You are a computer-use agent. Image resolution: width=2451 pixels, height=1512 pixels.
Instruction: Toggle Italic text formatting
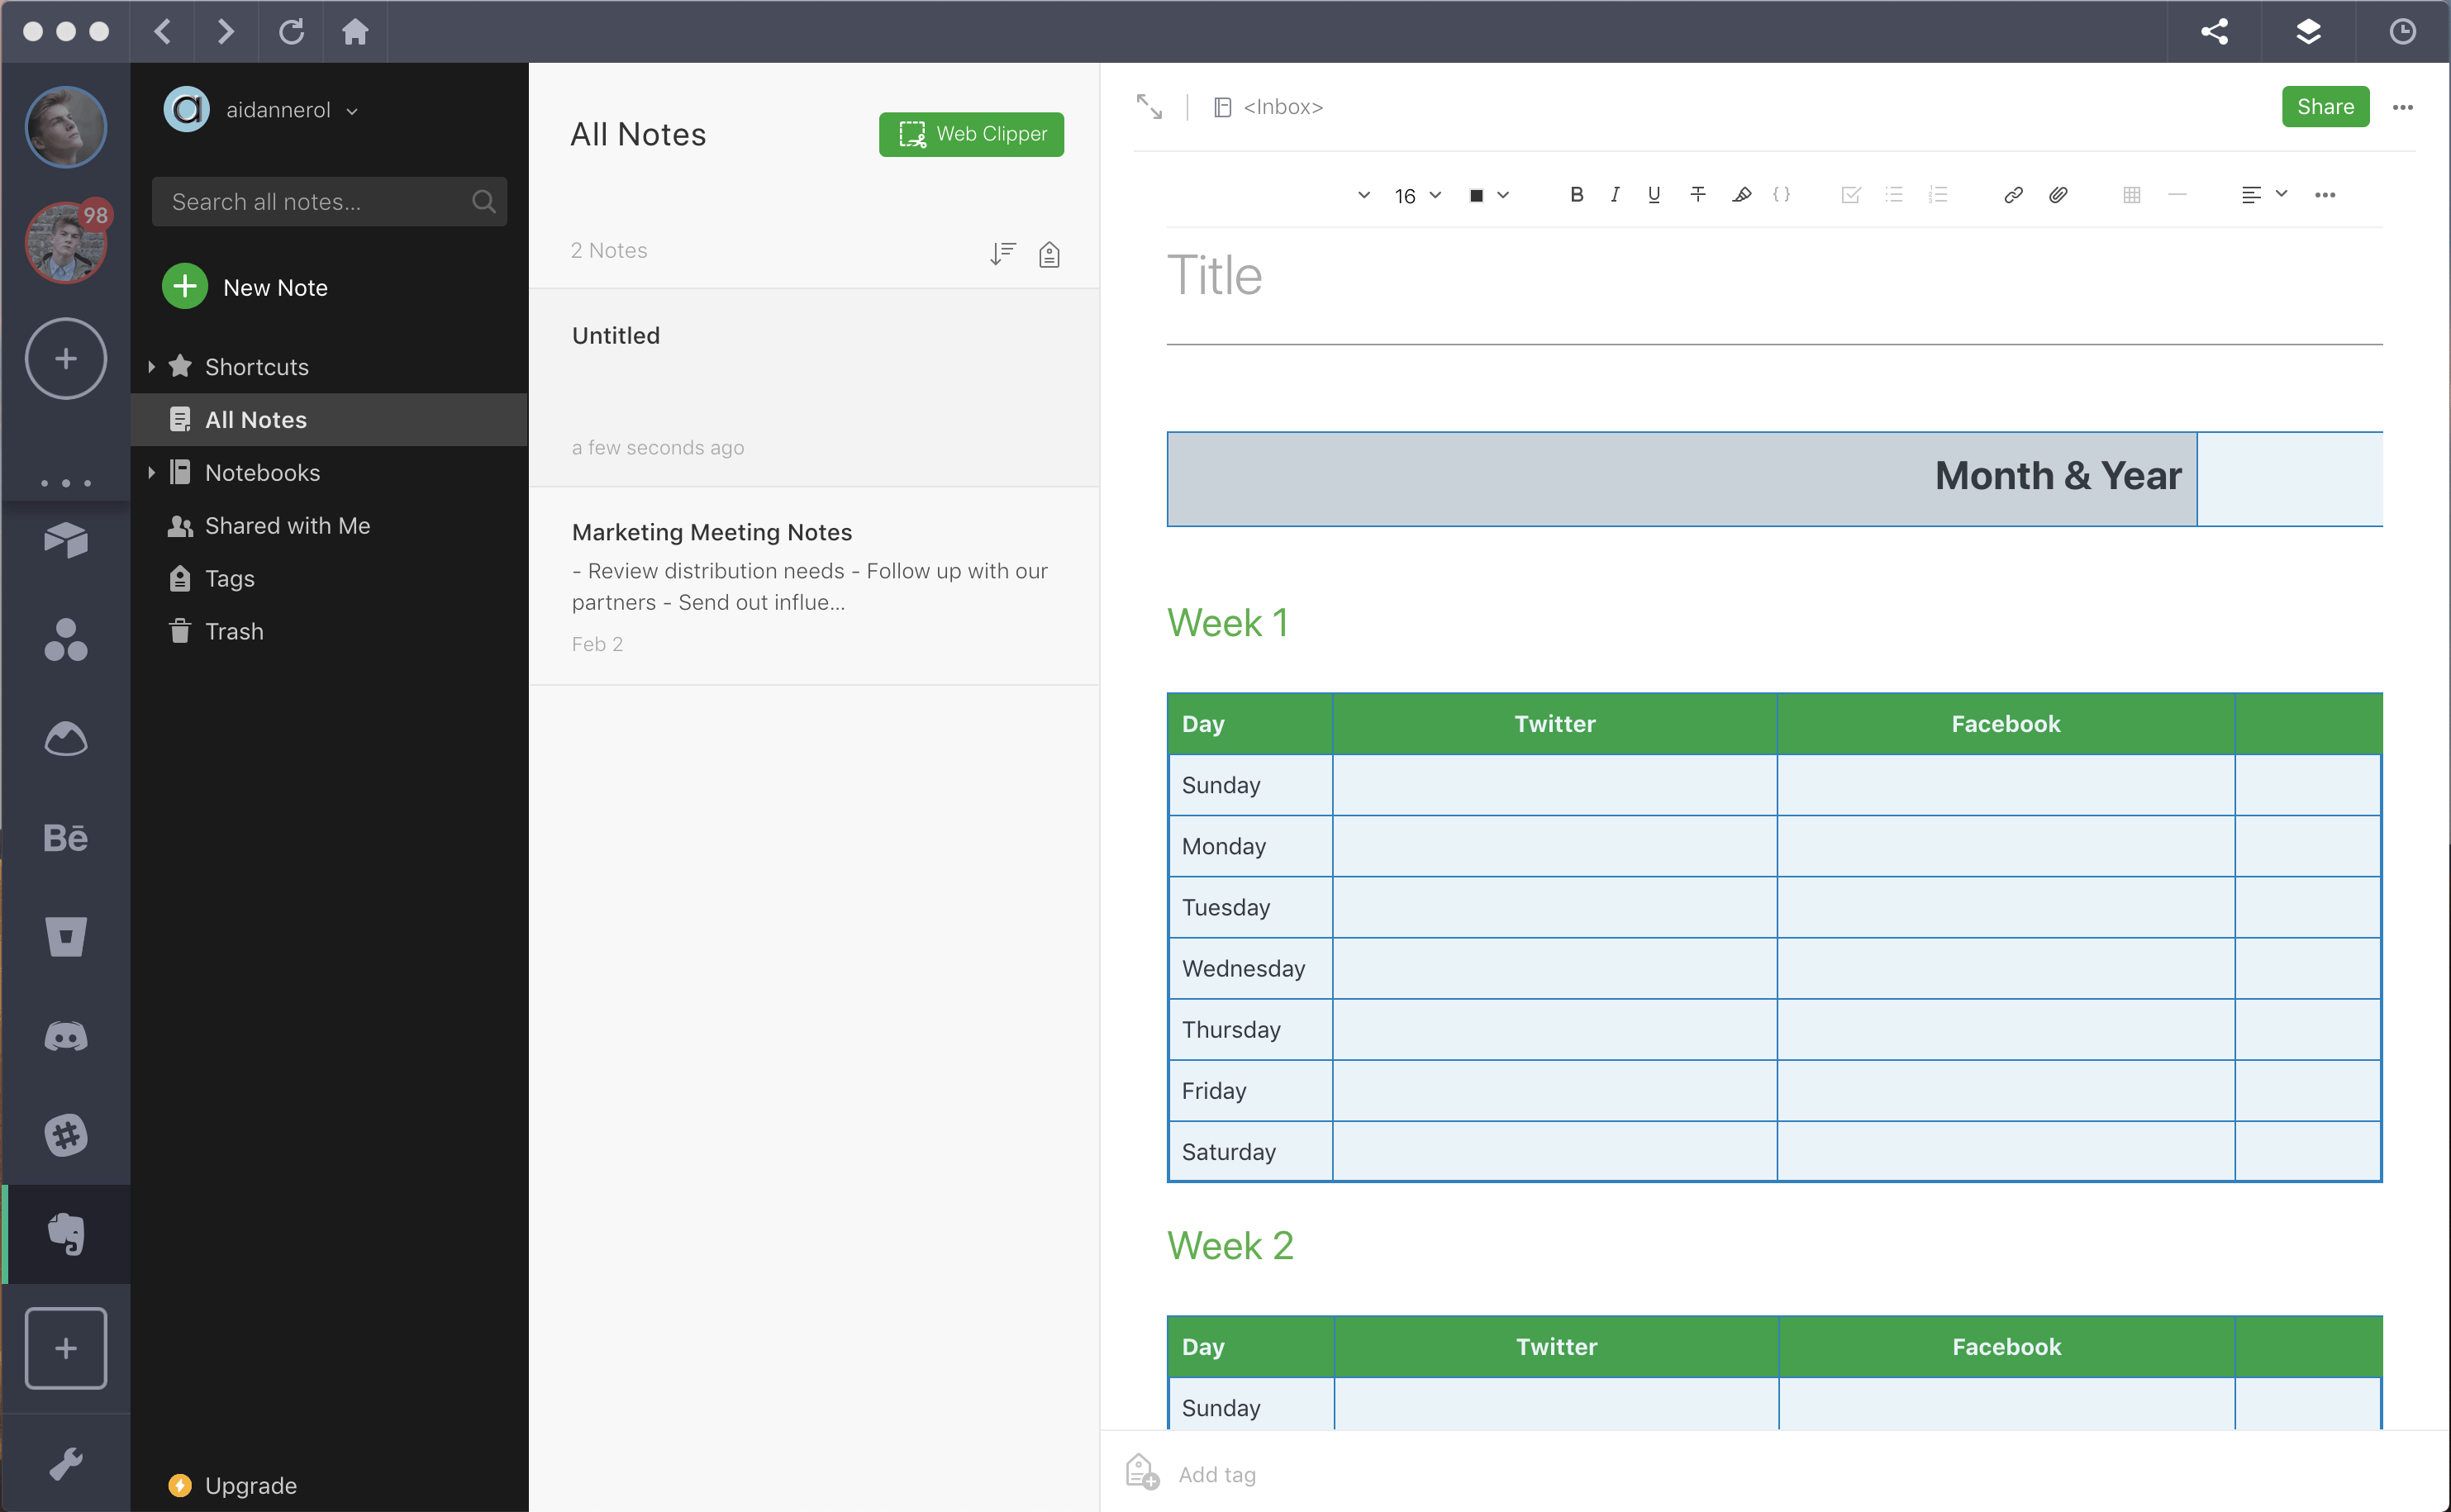click(x=1614, y=194)
